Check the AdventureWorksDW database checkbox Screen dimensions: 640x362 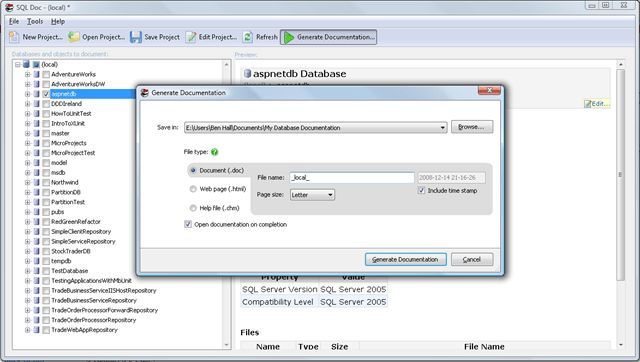tap(46, 84)
